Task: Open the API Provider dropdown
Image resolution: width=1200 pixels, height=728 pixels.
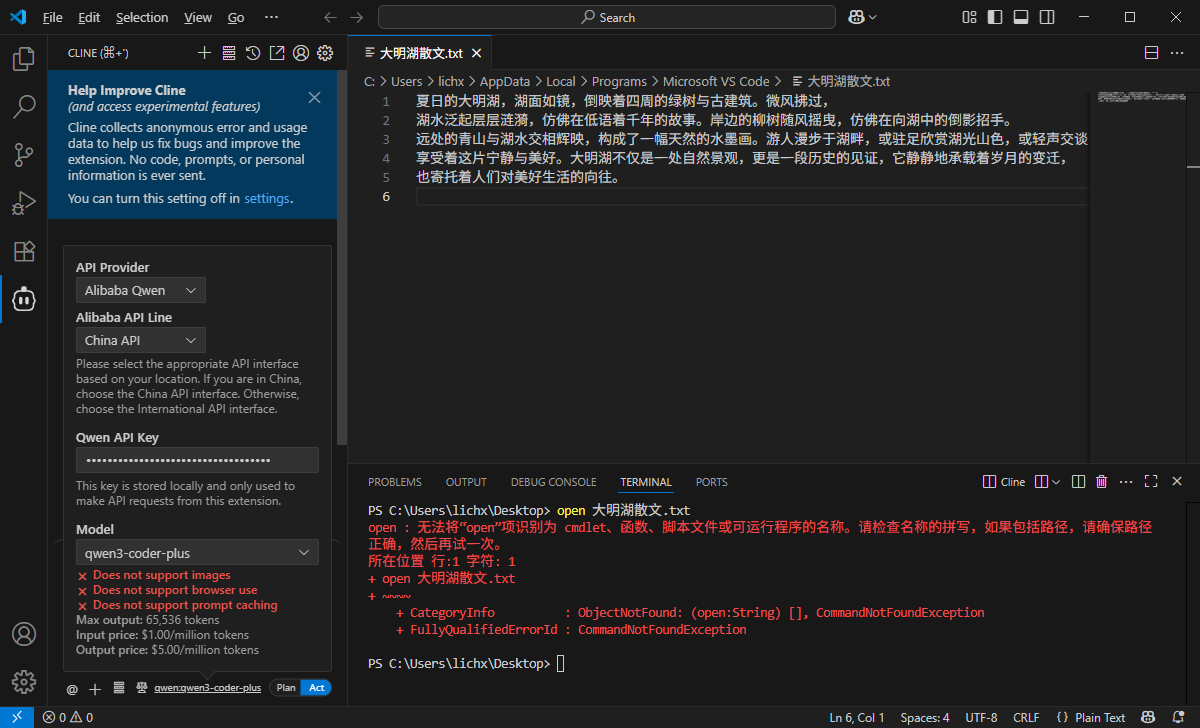Action: [x=141, y=290]
